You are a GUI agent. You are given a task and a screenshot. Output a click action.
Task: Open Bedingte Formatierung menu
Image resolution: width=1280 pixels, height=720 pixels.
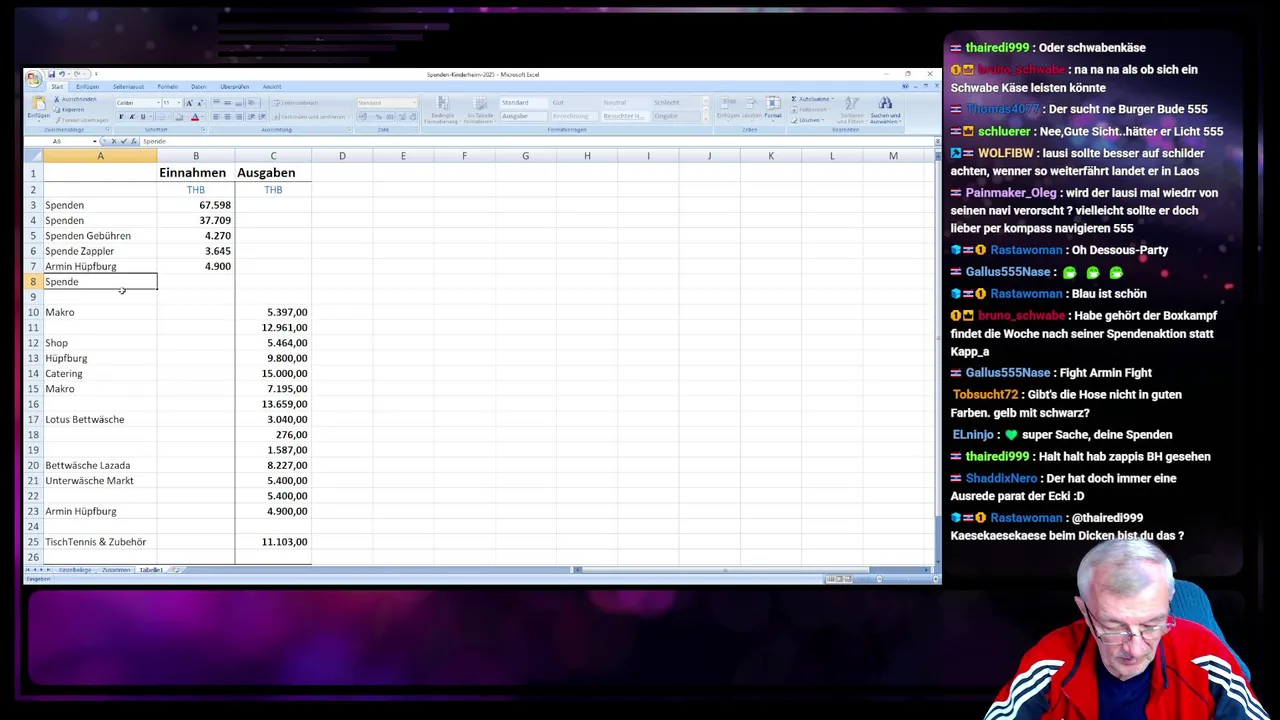442,108
